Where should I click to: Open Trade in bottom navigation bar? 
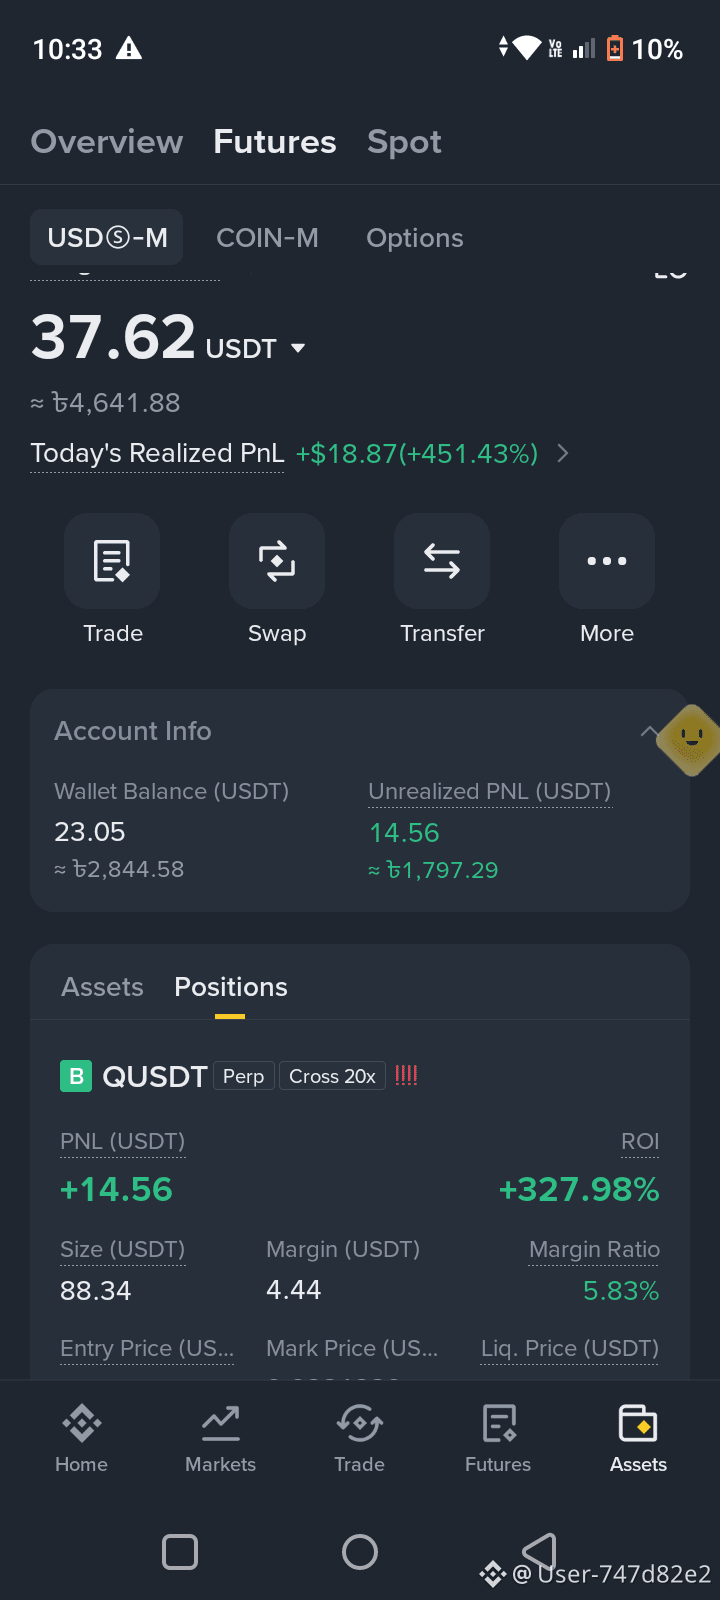point(359,1439)
